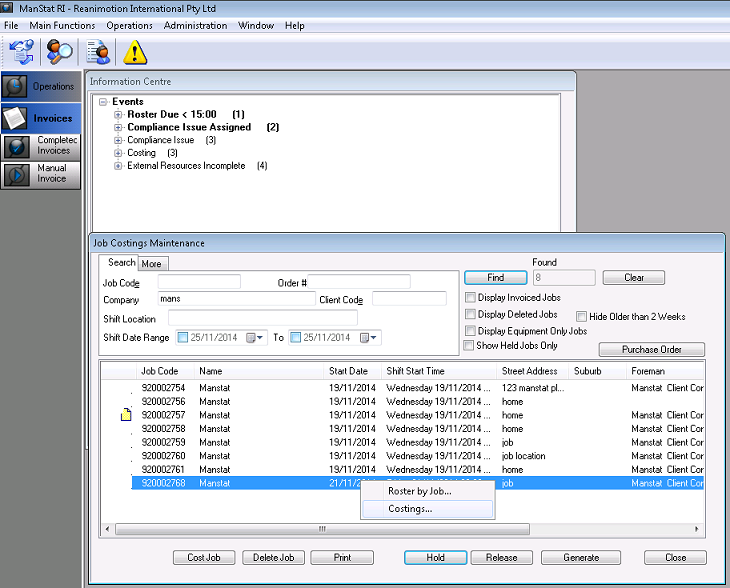Sort by the Start Date column header
The width and height of the screenshot is (730, 588).
coord(352,371)
